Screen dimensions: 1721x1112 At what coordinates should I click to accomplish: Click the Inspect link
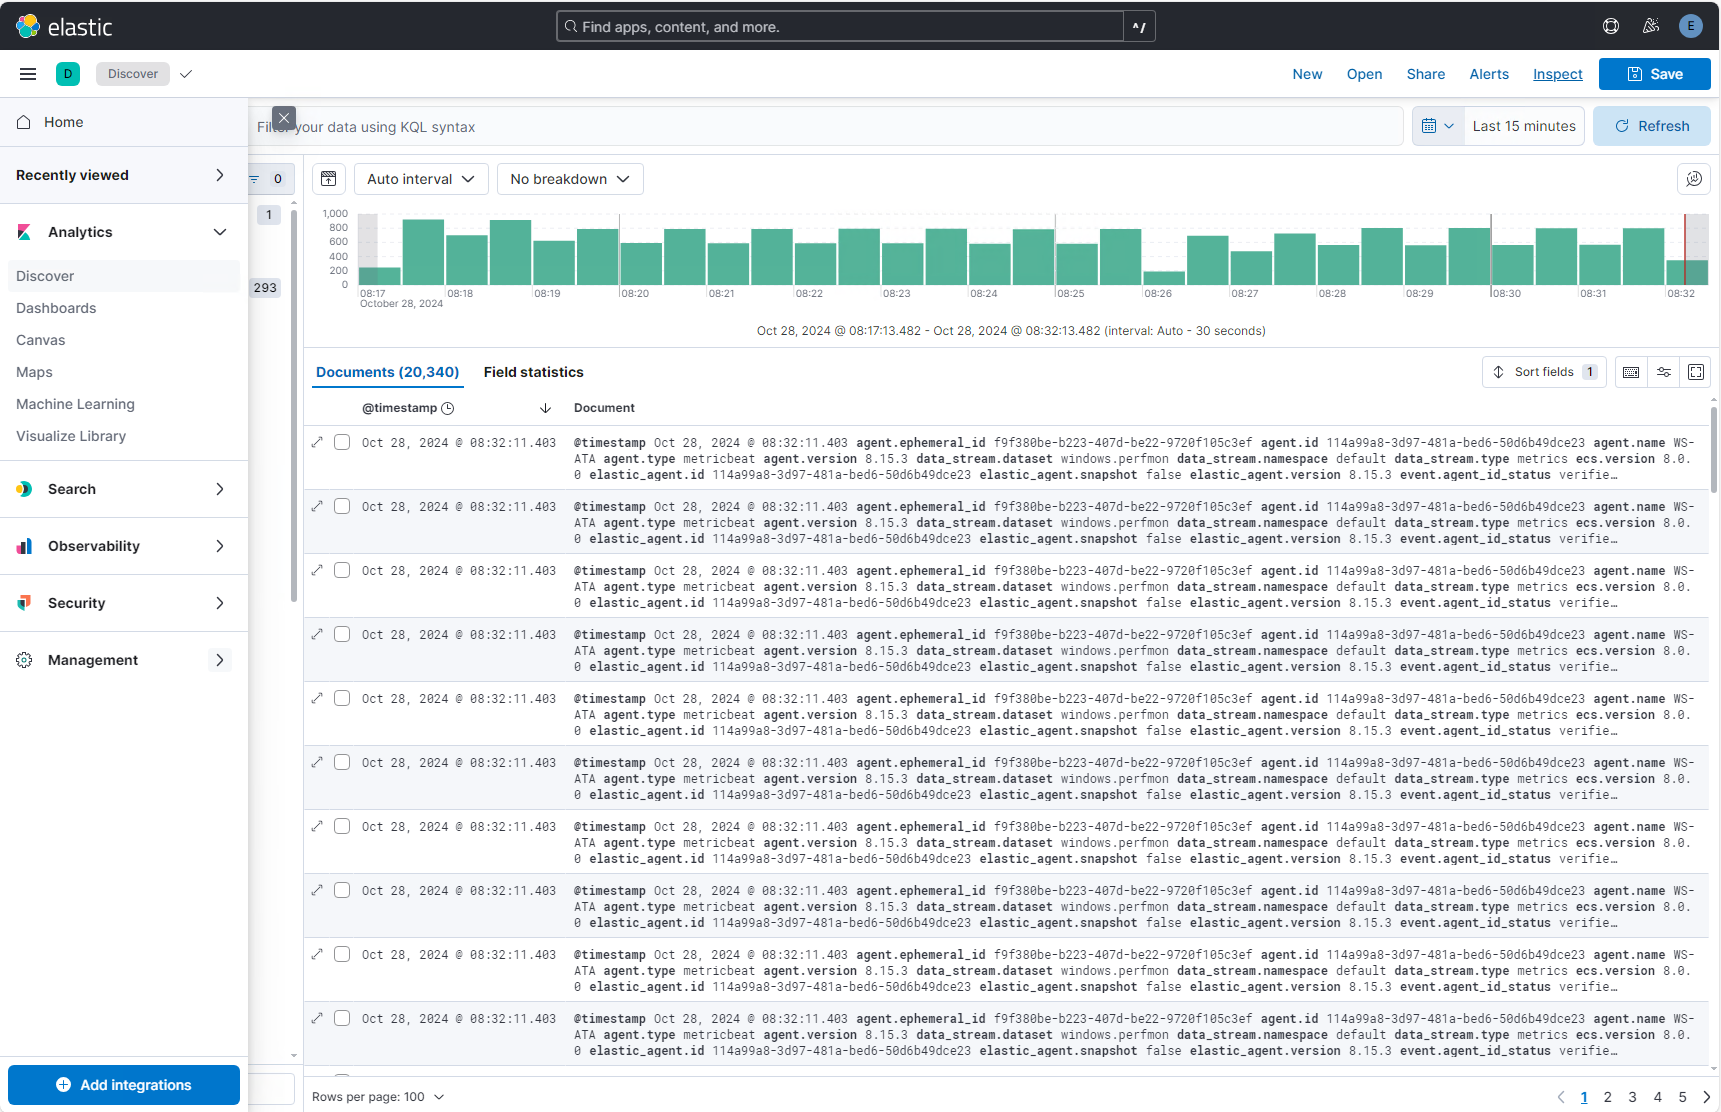coord(1557,74)
